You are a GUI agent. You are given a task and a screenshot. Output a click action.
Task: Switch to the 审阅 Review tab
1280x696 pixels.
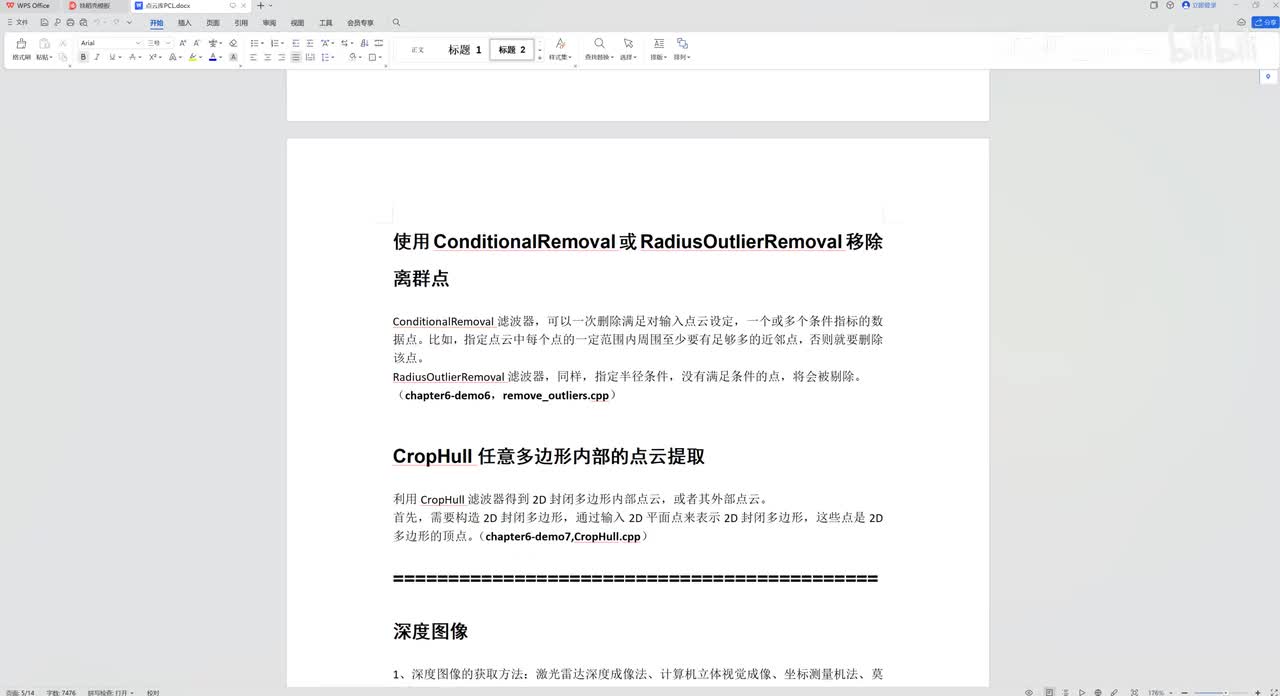point(269,22)
